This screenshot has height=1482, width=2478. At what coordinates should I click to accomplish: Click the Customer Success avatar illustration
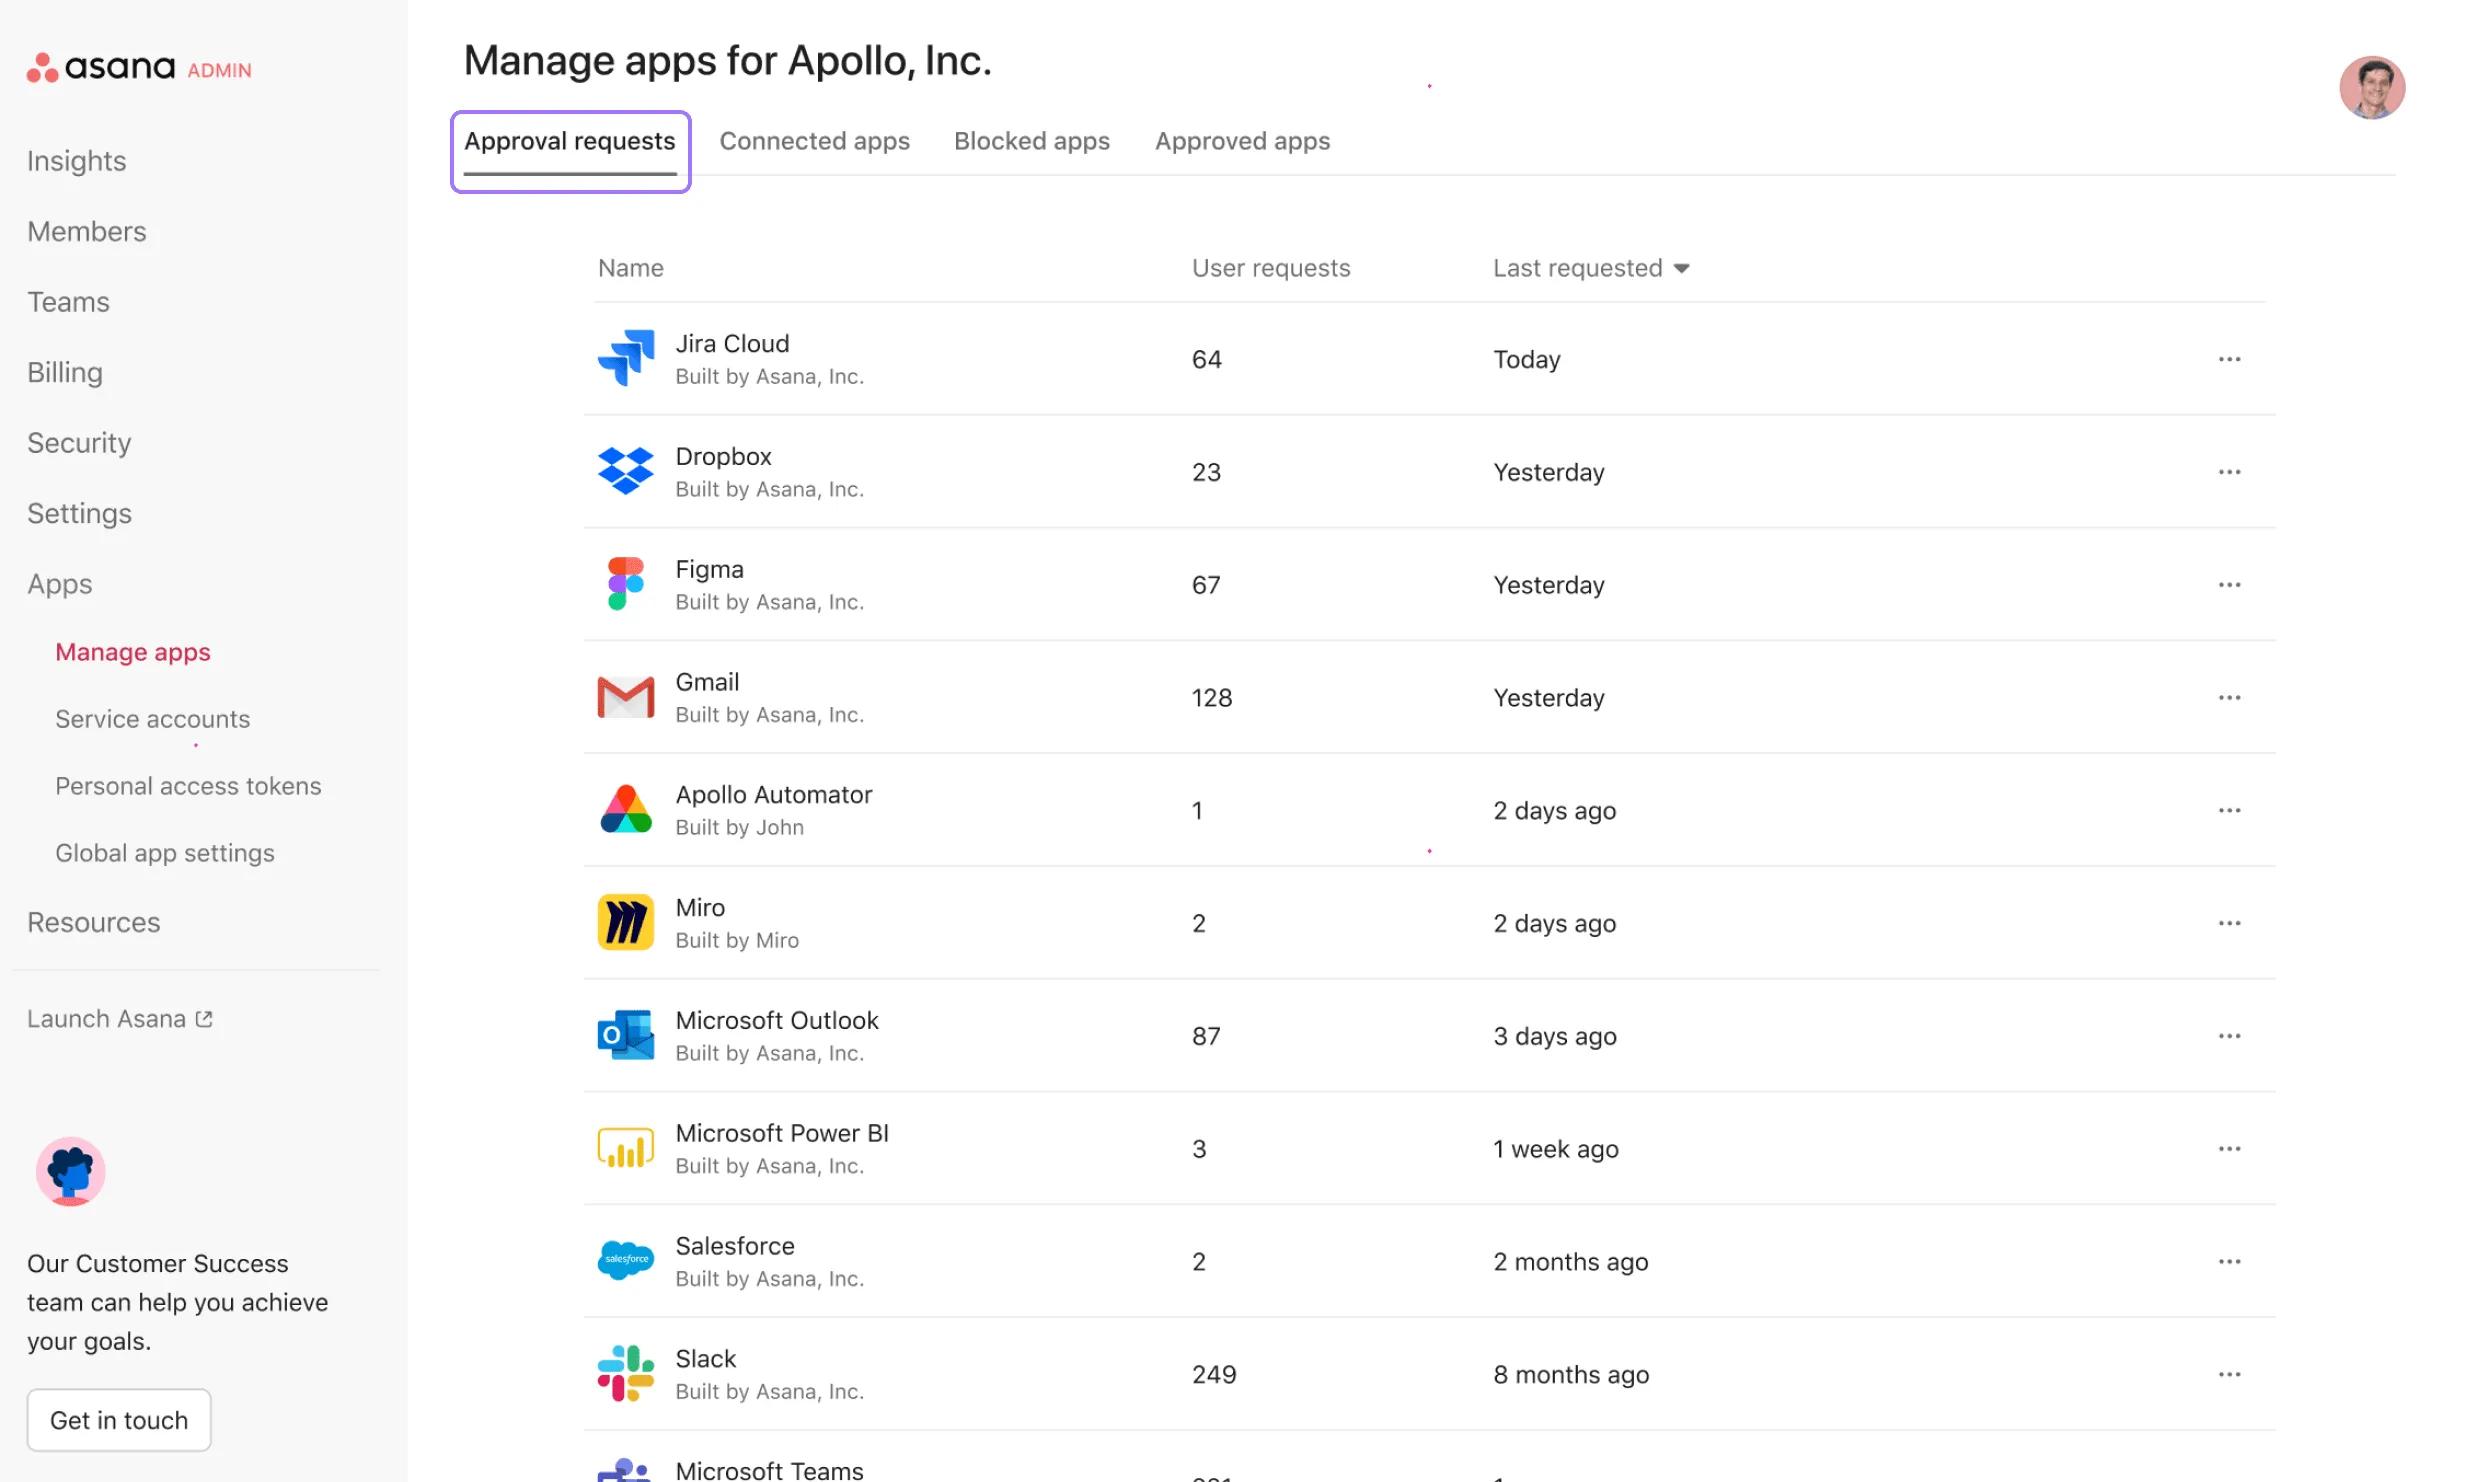tap(70, 1172)
